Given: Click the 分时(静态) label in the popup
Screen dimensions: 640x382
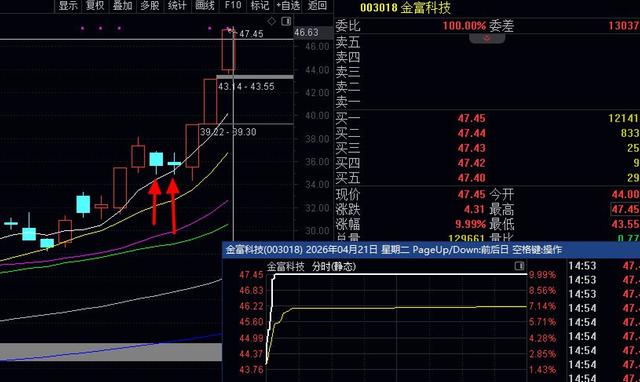Looking at the screenshot, I should pyautogui.click(x=334, y=267).
